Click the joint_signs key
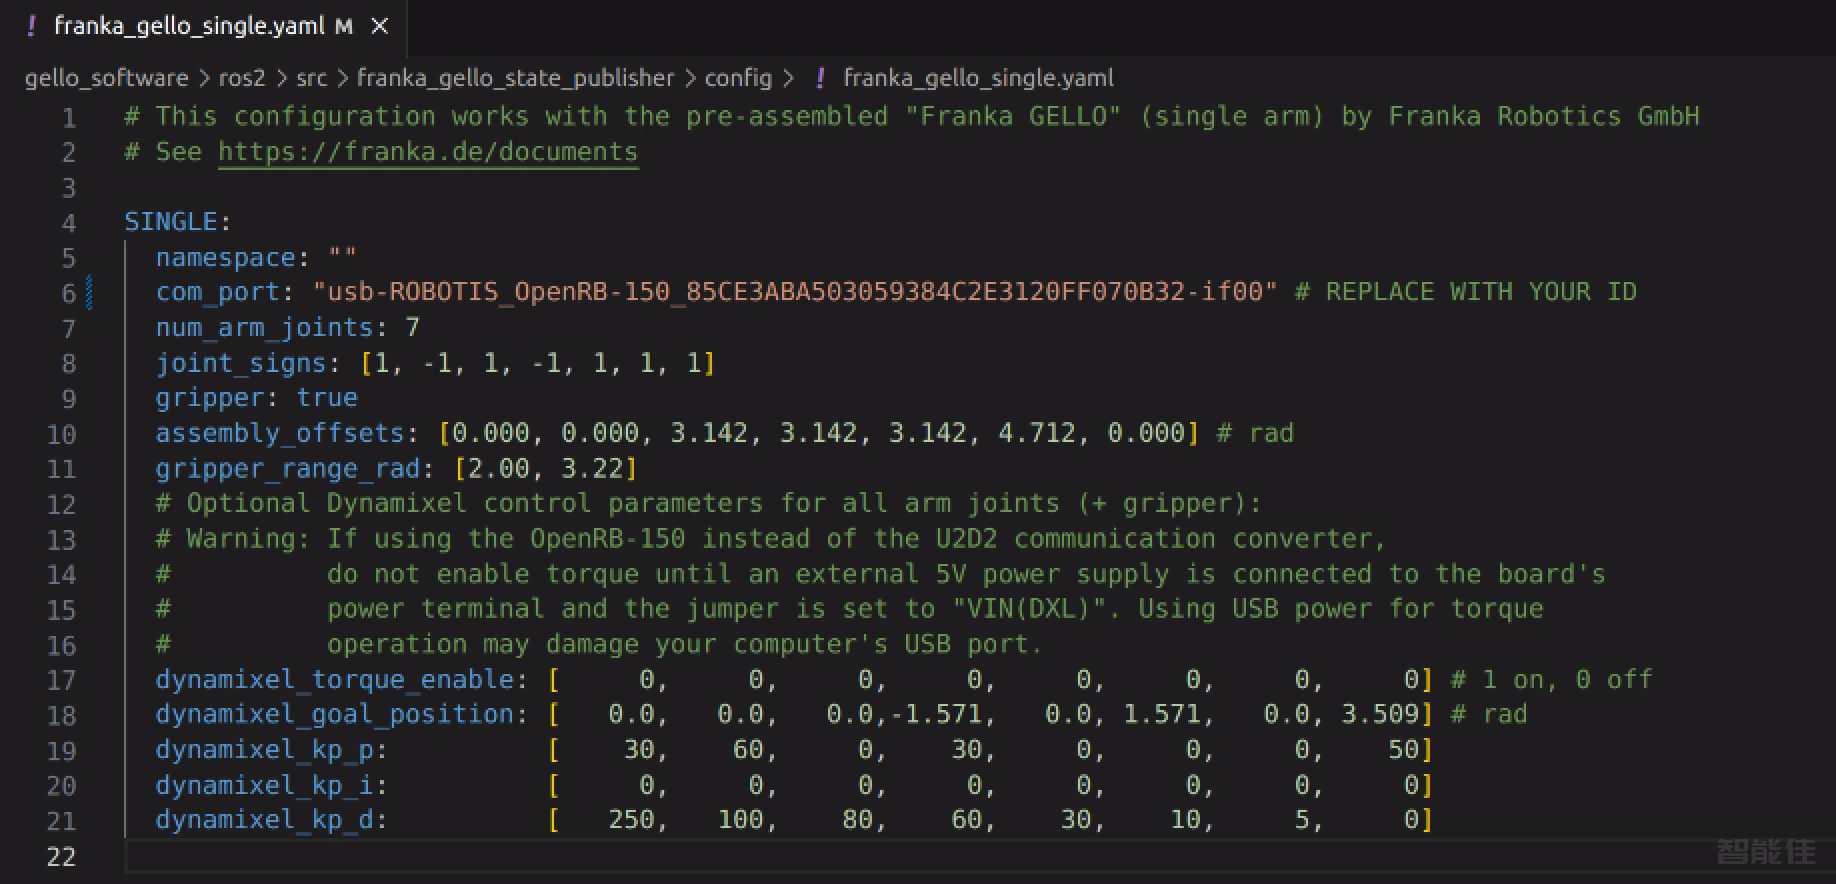1836x884 pixels. pyautogui.click(x=241, y=363)
